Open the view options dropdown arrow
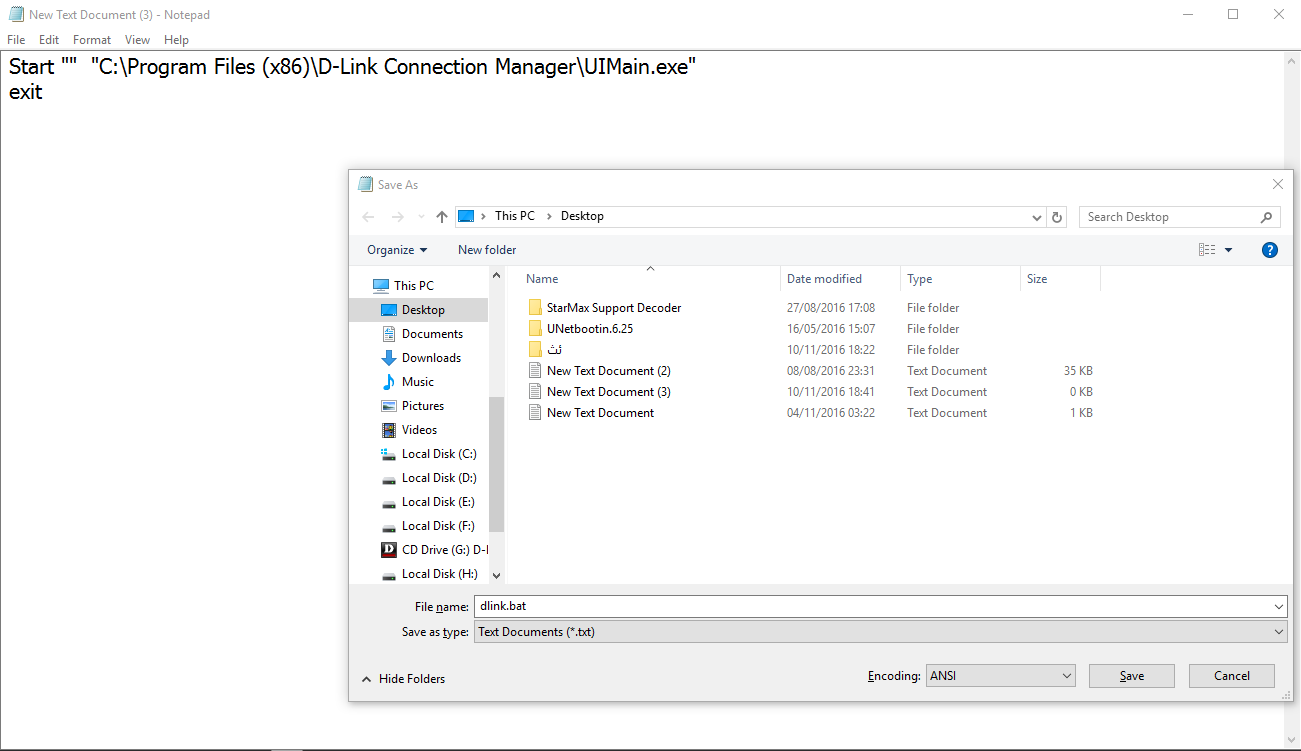The height and width of the screenshot is (751, 1301). click(1229, 250)
